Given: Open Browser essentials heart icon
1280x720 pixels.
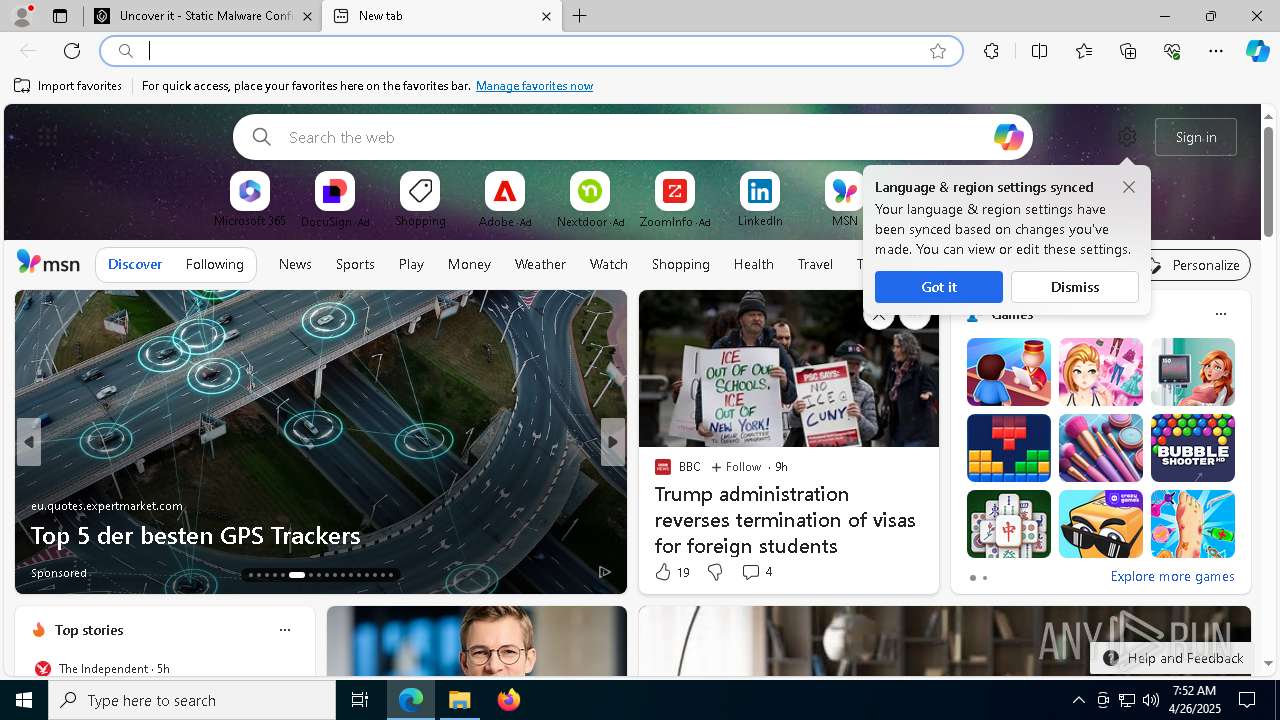Looking at the screenshot, I should (x=1172, y=51).
